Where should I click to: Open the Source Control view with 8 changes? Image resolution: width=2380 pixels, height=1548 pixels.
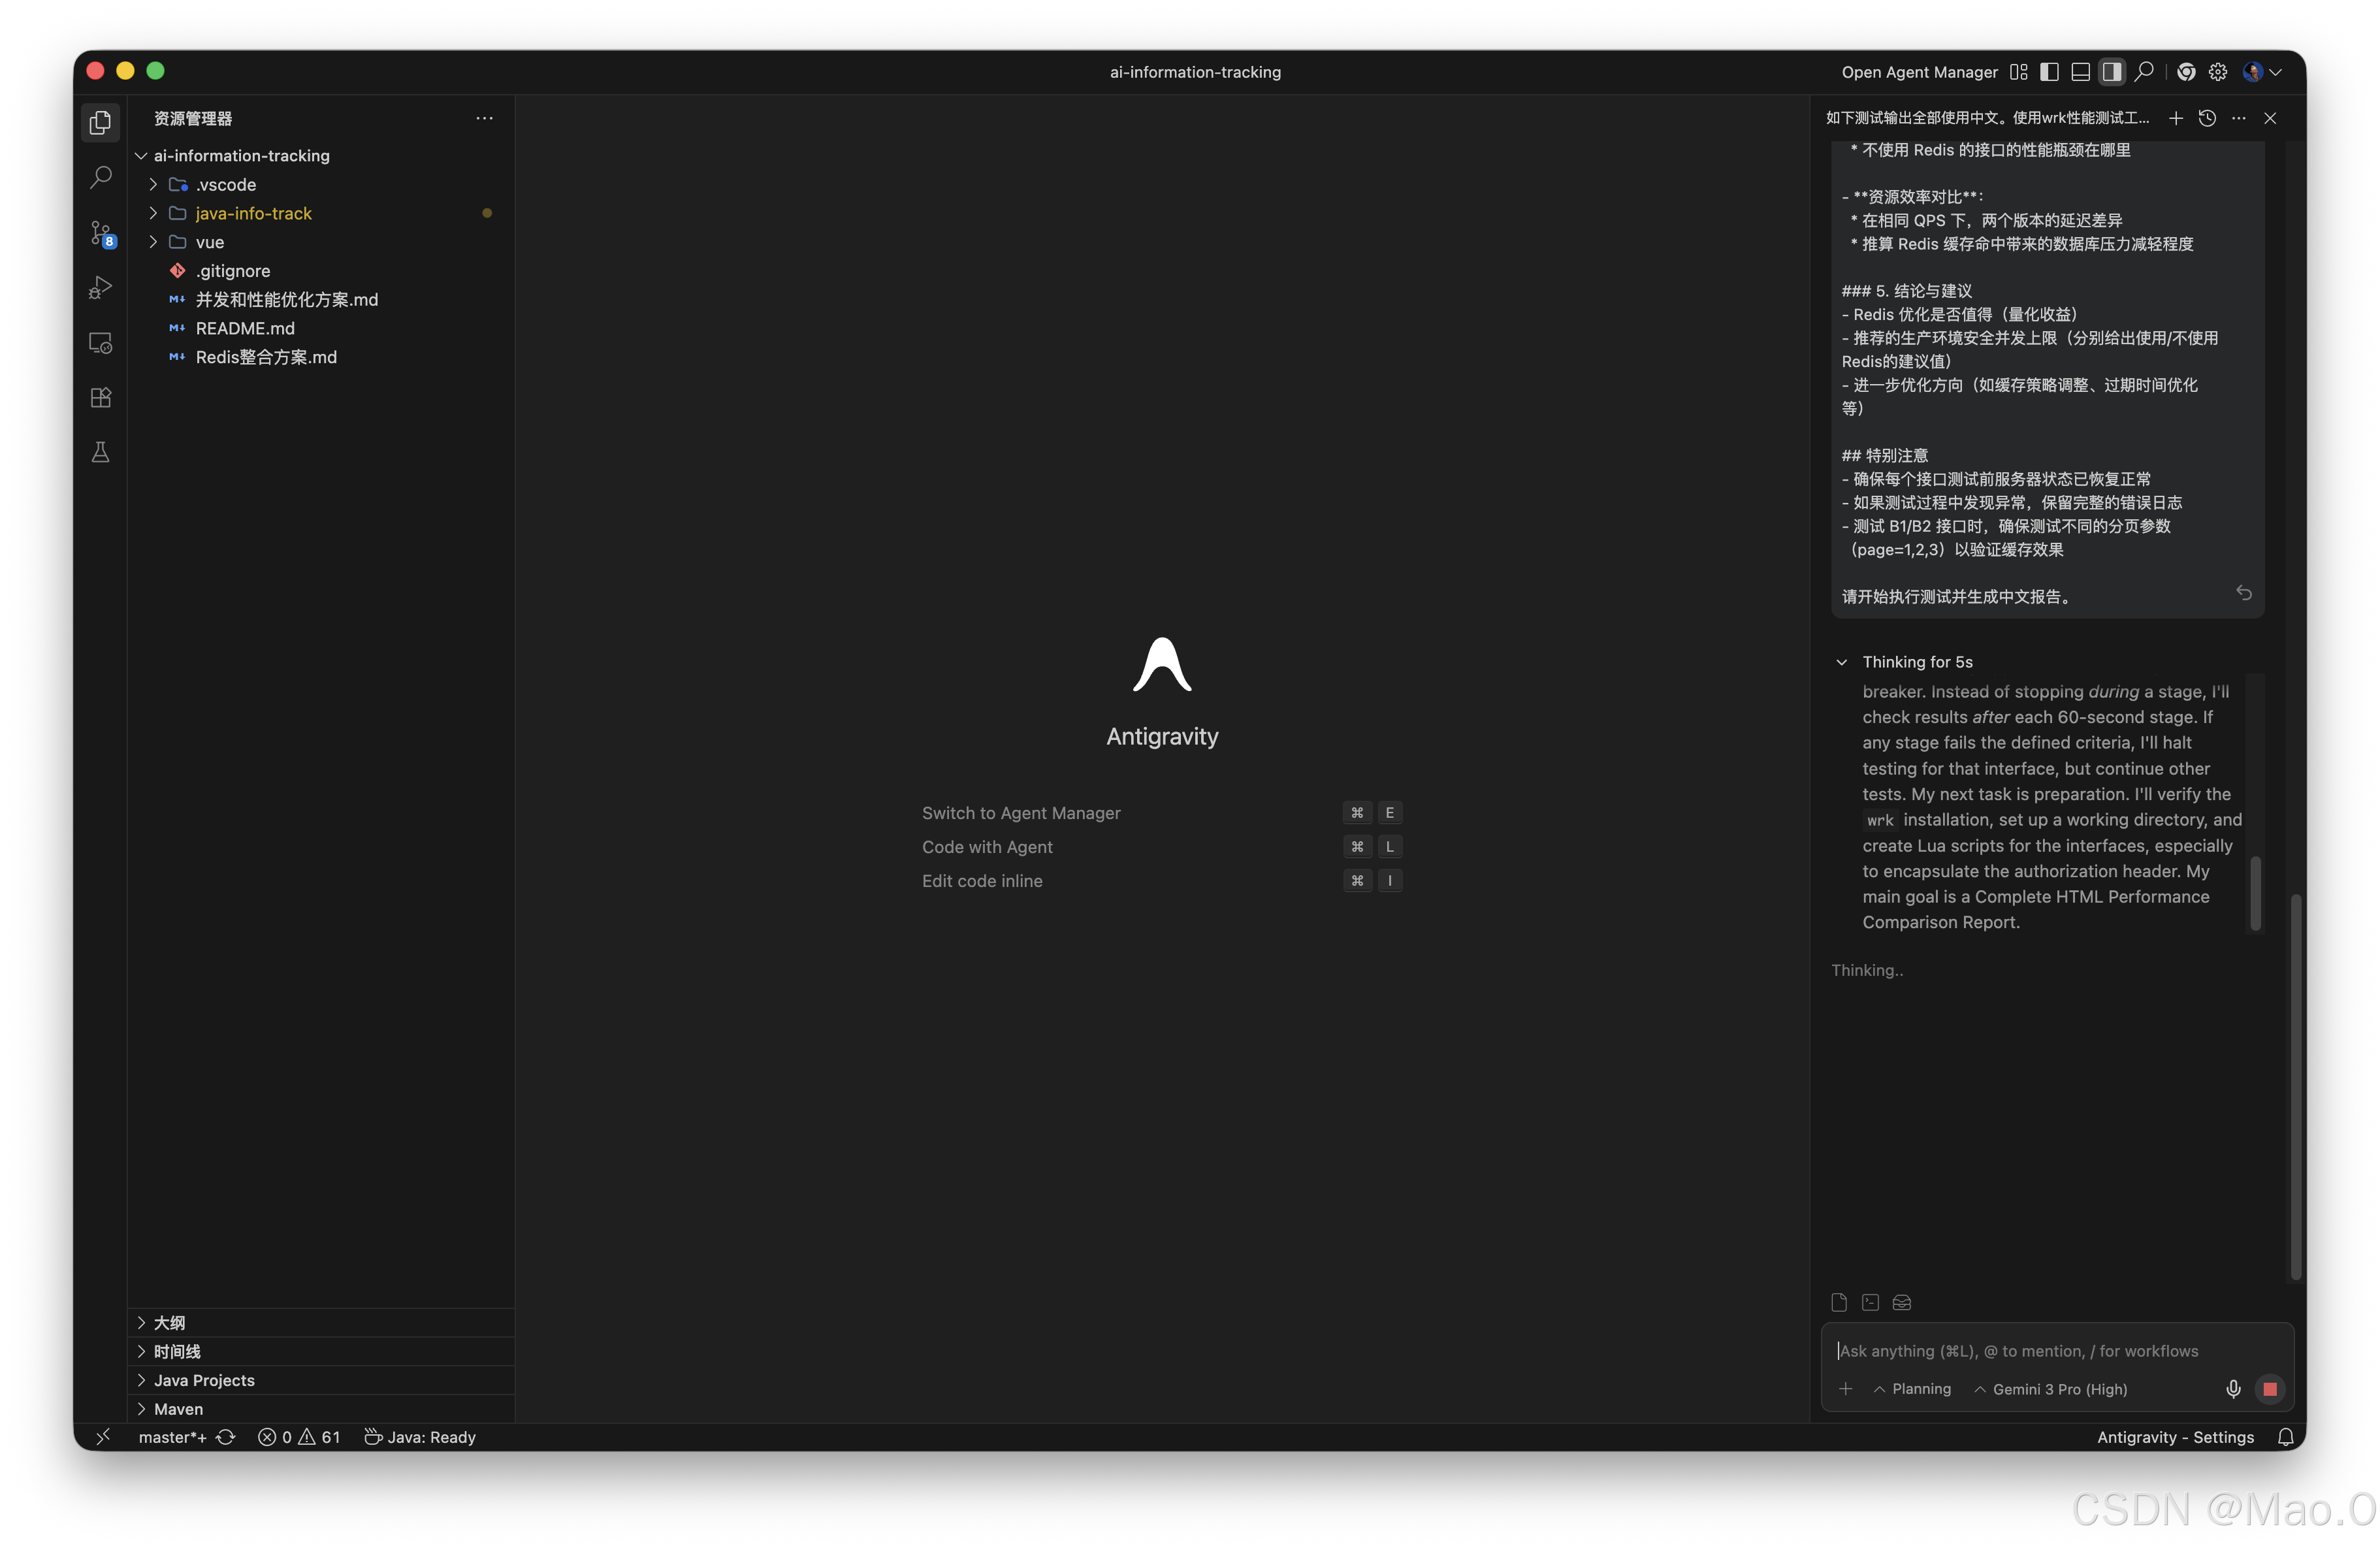(x=100, y=233)
